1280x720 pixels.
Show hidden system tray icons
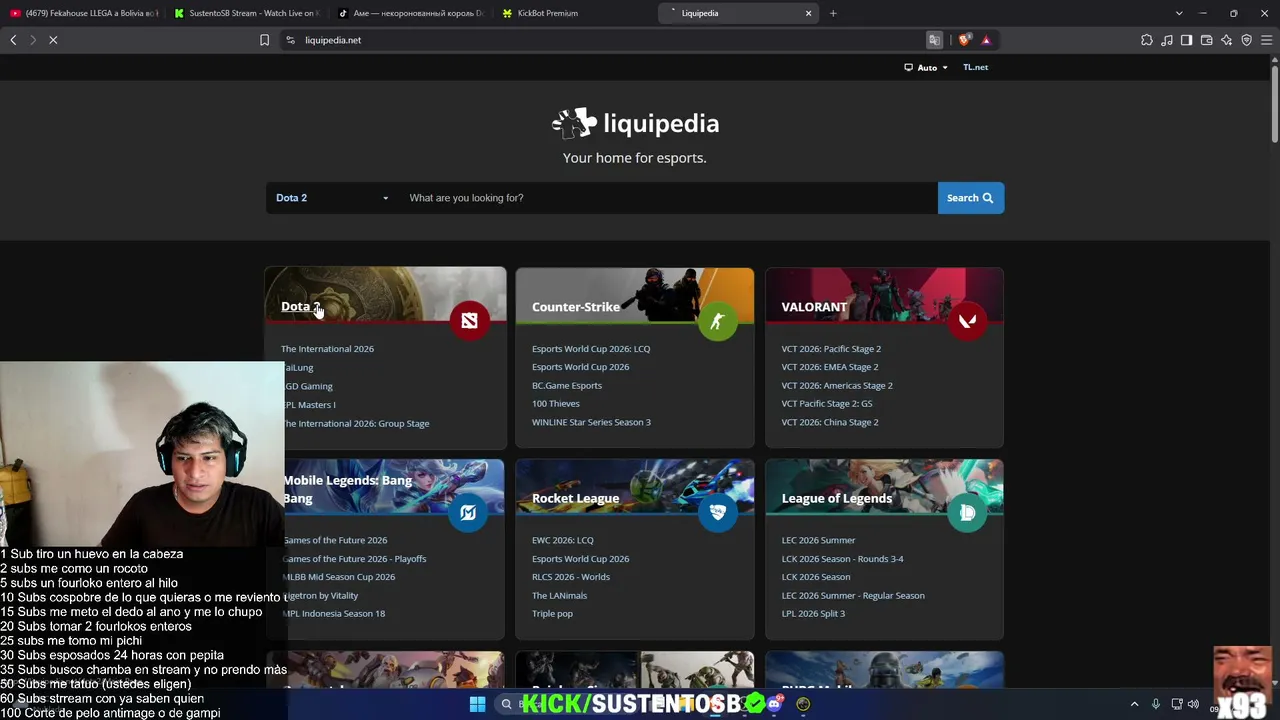click(1134, 704)
